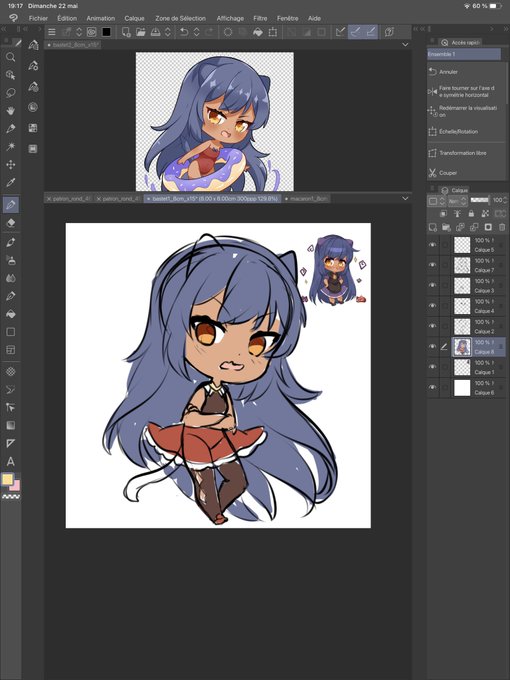The image size is (510, 680).
Task: Click the Fill paint bucket command icon
Action: pyautogui.click(x=258, y=32)
